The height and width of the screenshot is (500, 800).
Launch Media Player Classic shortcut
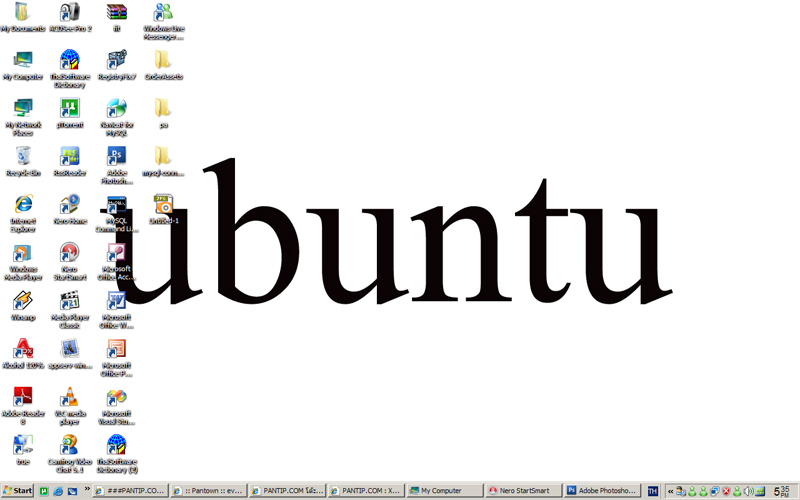(70, 309)
